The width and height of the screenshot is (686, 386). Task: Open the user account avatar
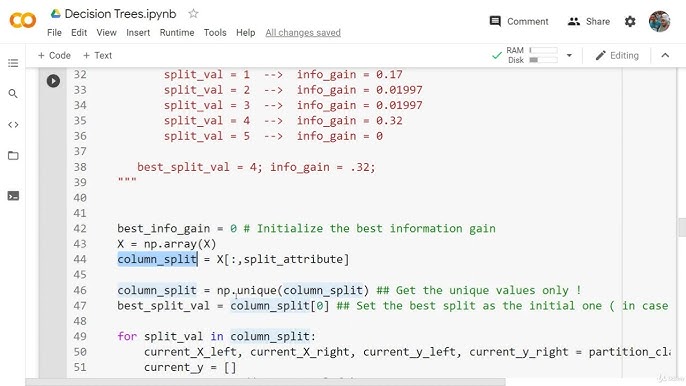(x=659, y=21)
